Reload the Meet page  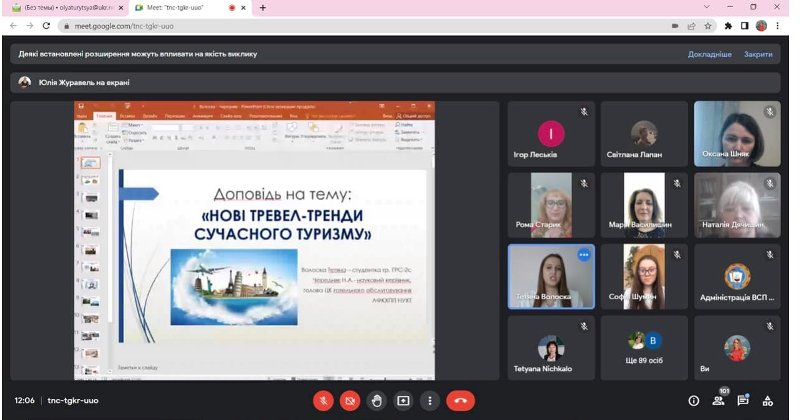(x=47, y=26)
